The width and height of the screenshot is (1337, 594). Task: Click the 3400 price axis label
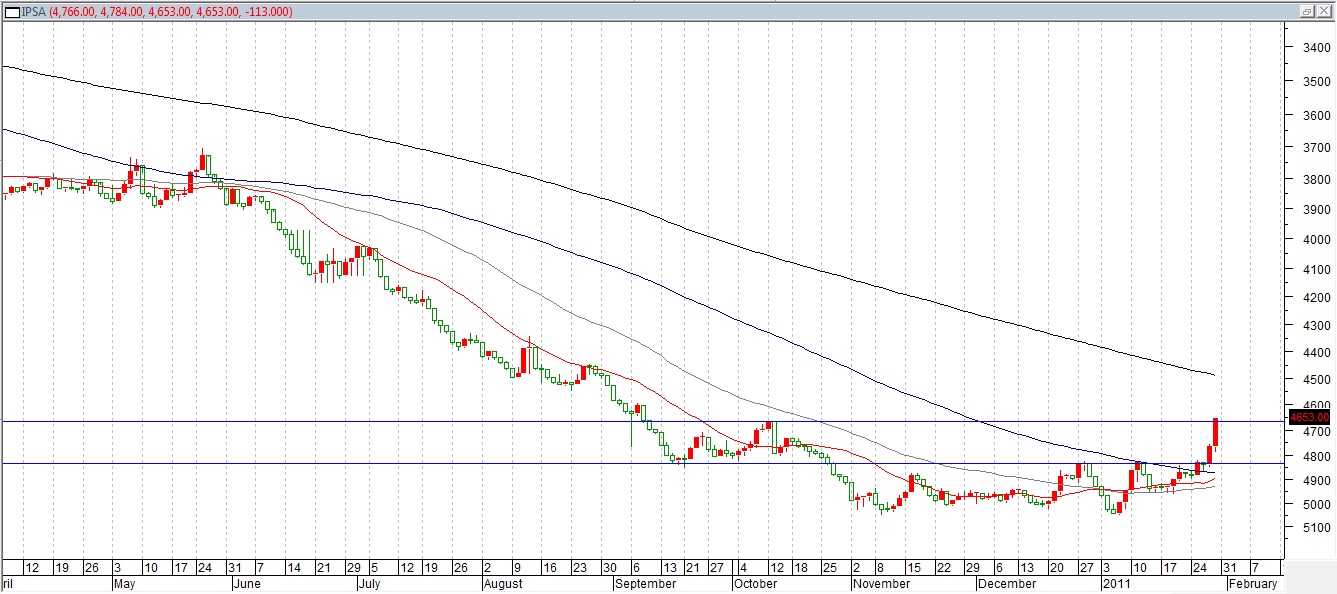click(1315, 47)
